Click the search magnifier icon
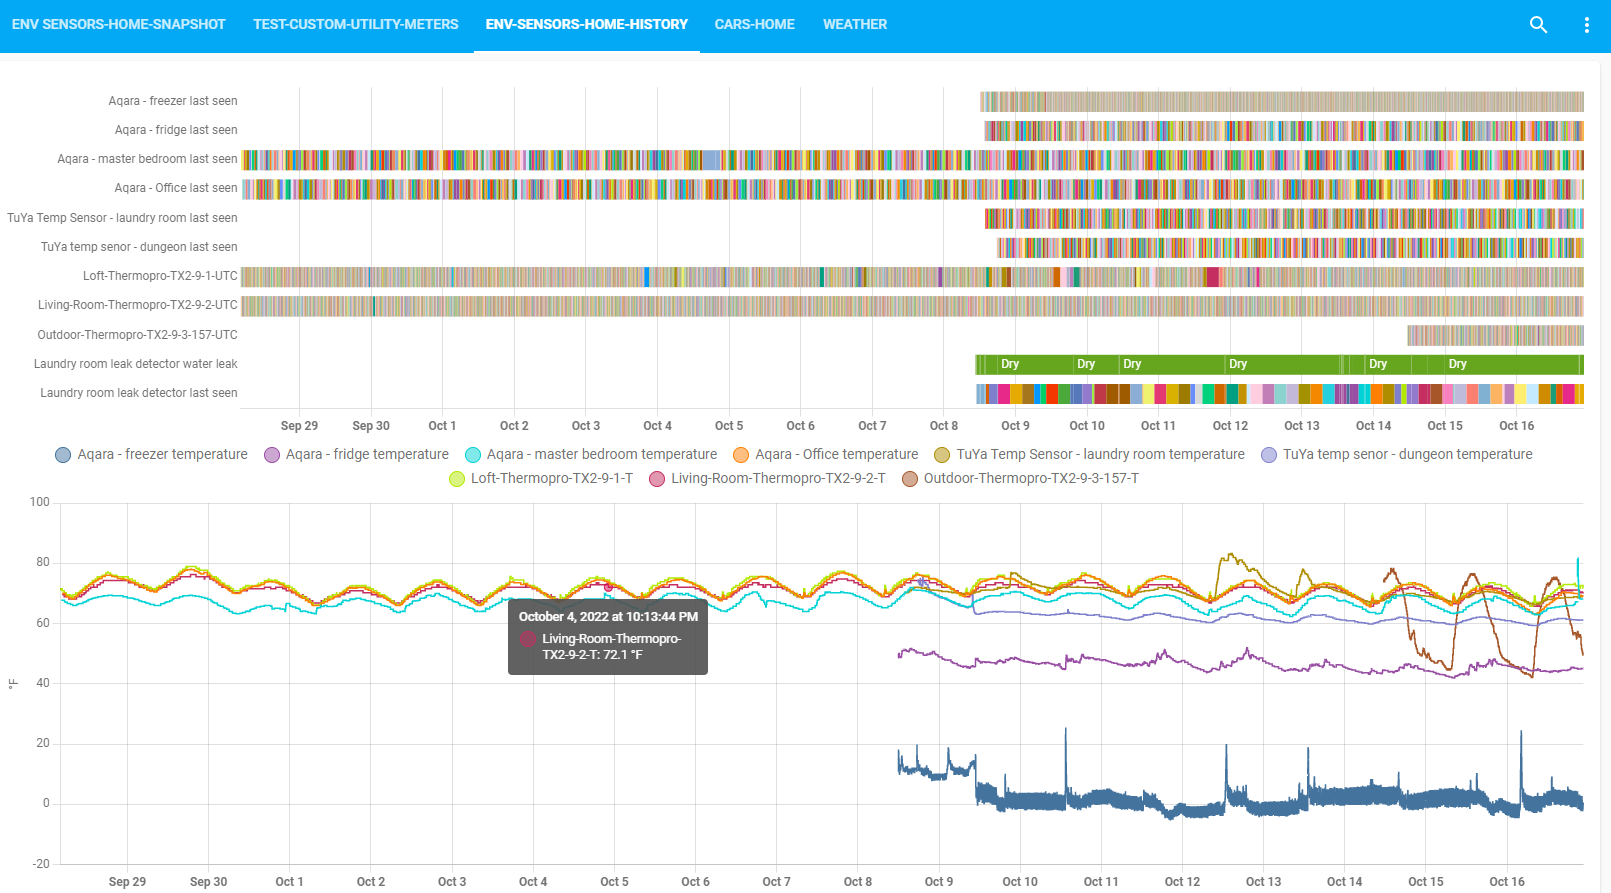The width and height of the screenshot is (1611, 893). coord(1538,25)
